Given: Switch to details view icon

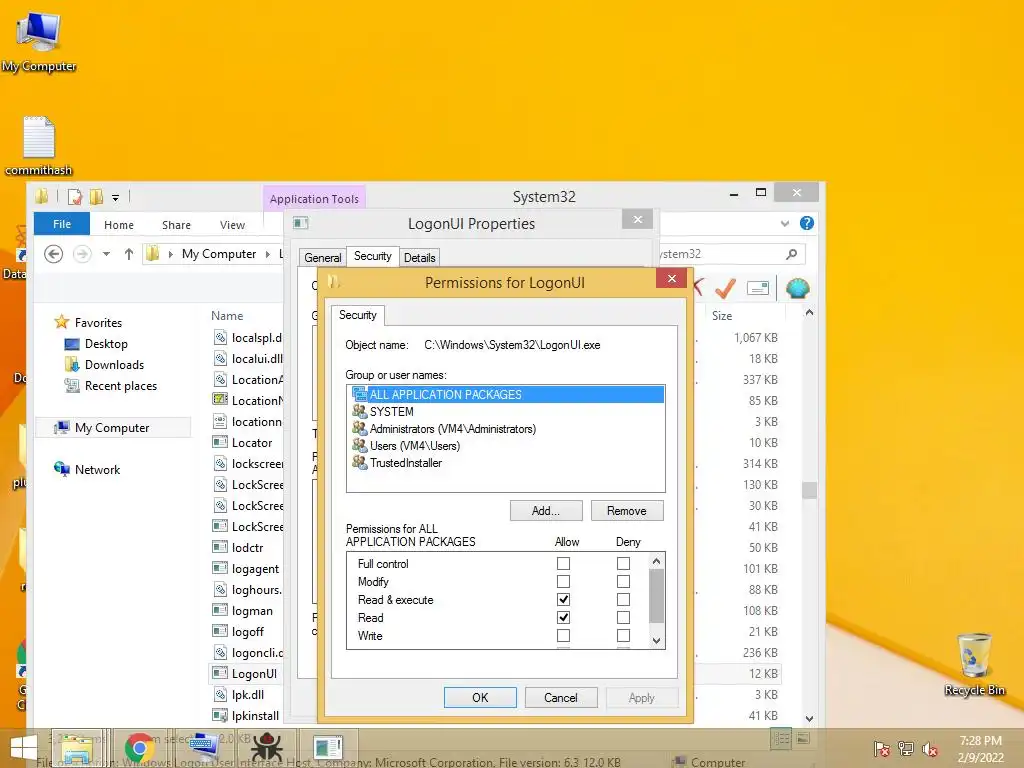Looking at the screenshot, I should click(x=781, y=739).
